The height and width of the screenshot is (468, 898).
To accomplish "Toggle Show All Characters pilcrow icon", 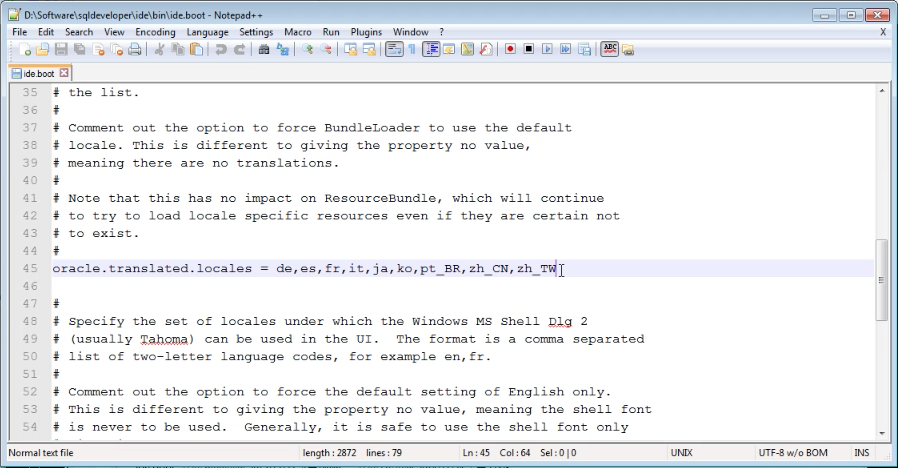I will coord(412,50).
